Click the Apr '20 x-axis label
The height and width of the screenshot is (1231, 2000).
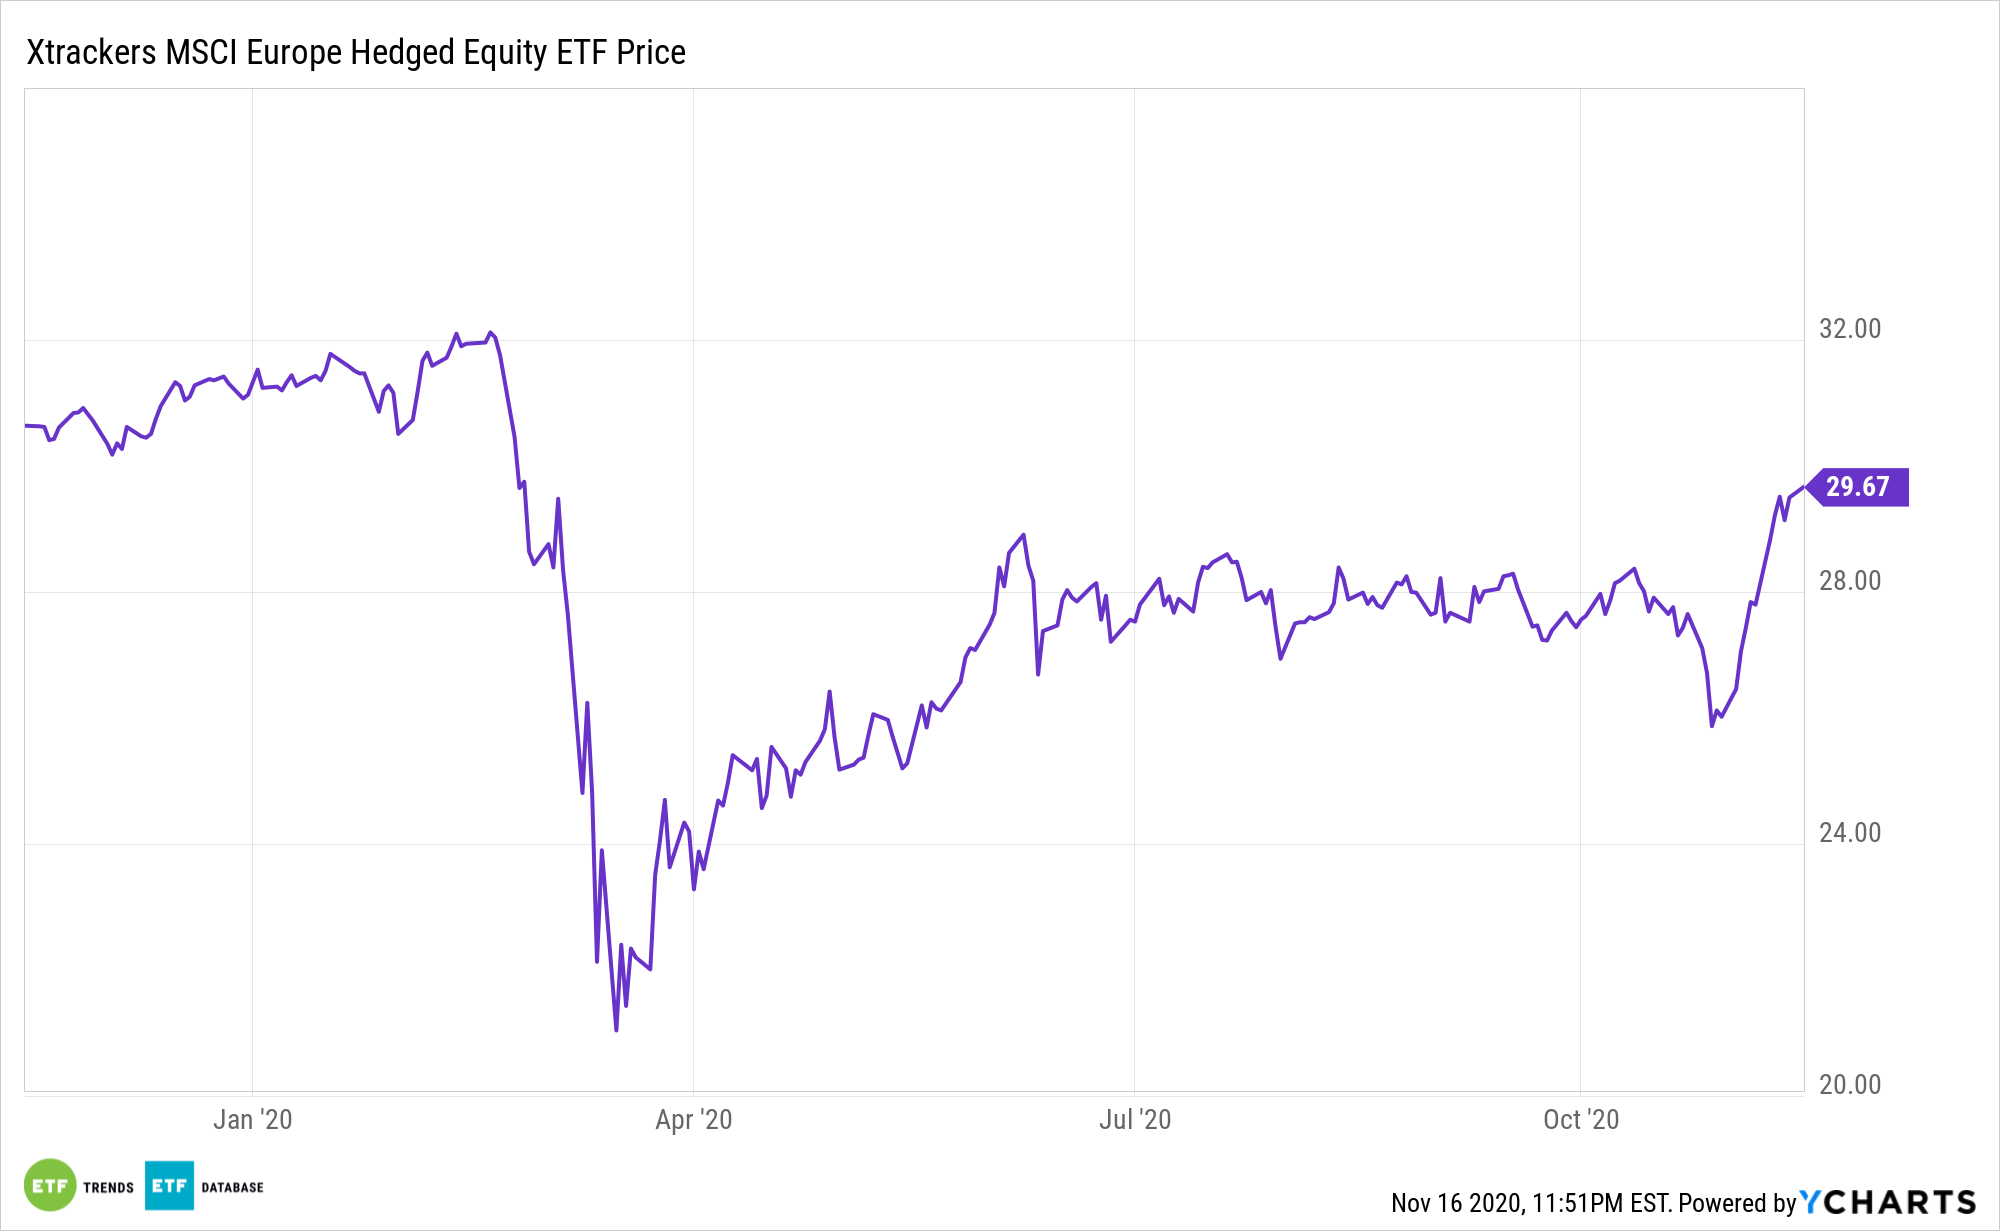[x=693, y=1119]
